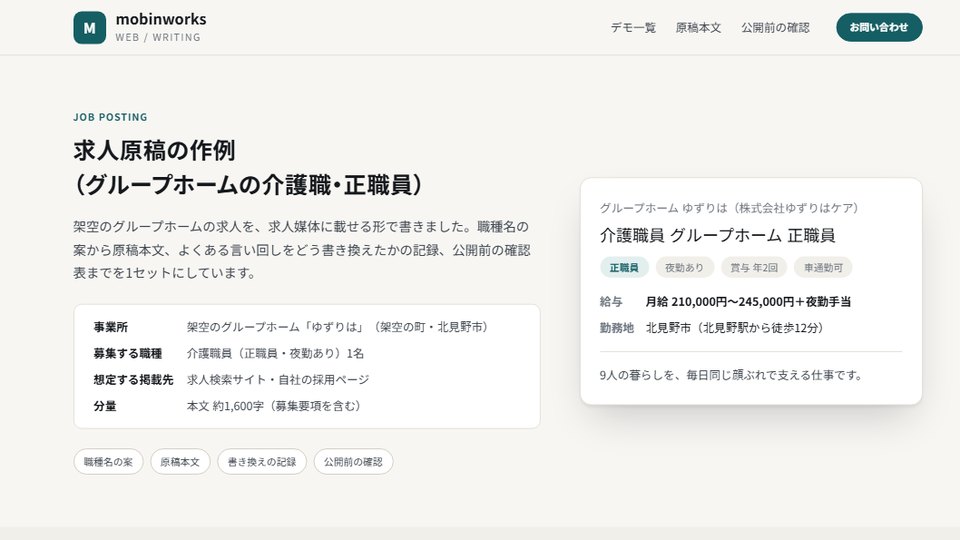Click the 募集する職種 row label
Viewport: 960px width, 540px height.
tap(128, 353)
